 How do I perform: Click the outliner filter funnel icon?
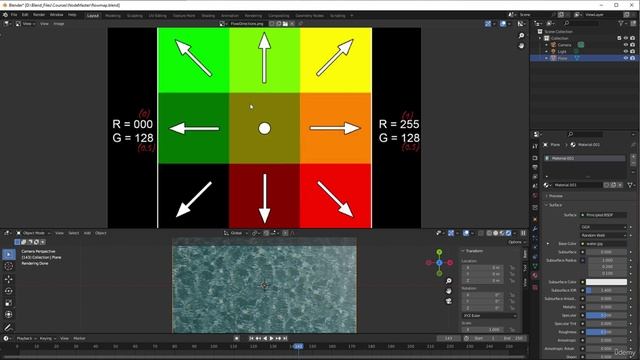point(621,24)
